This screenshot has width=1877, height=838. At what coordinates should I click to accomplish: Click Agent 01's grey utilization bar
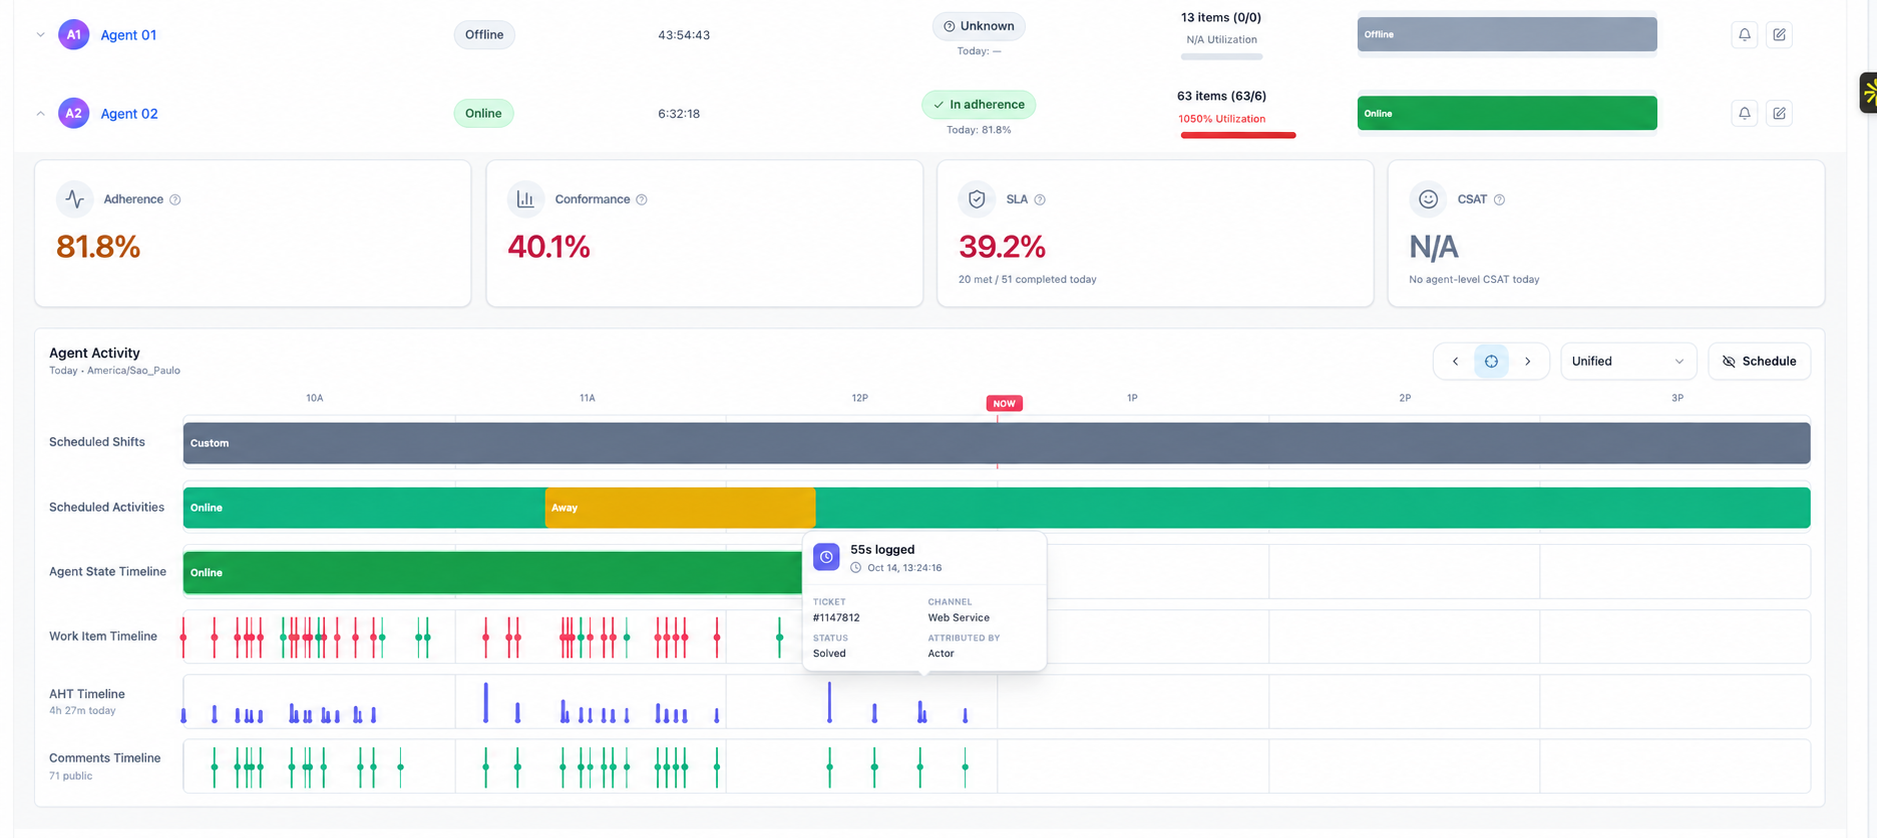click(x=1221, y=57)
